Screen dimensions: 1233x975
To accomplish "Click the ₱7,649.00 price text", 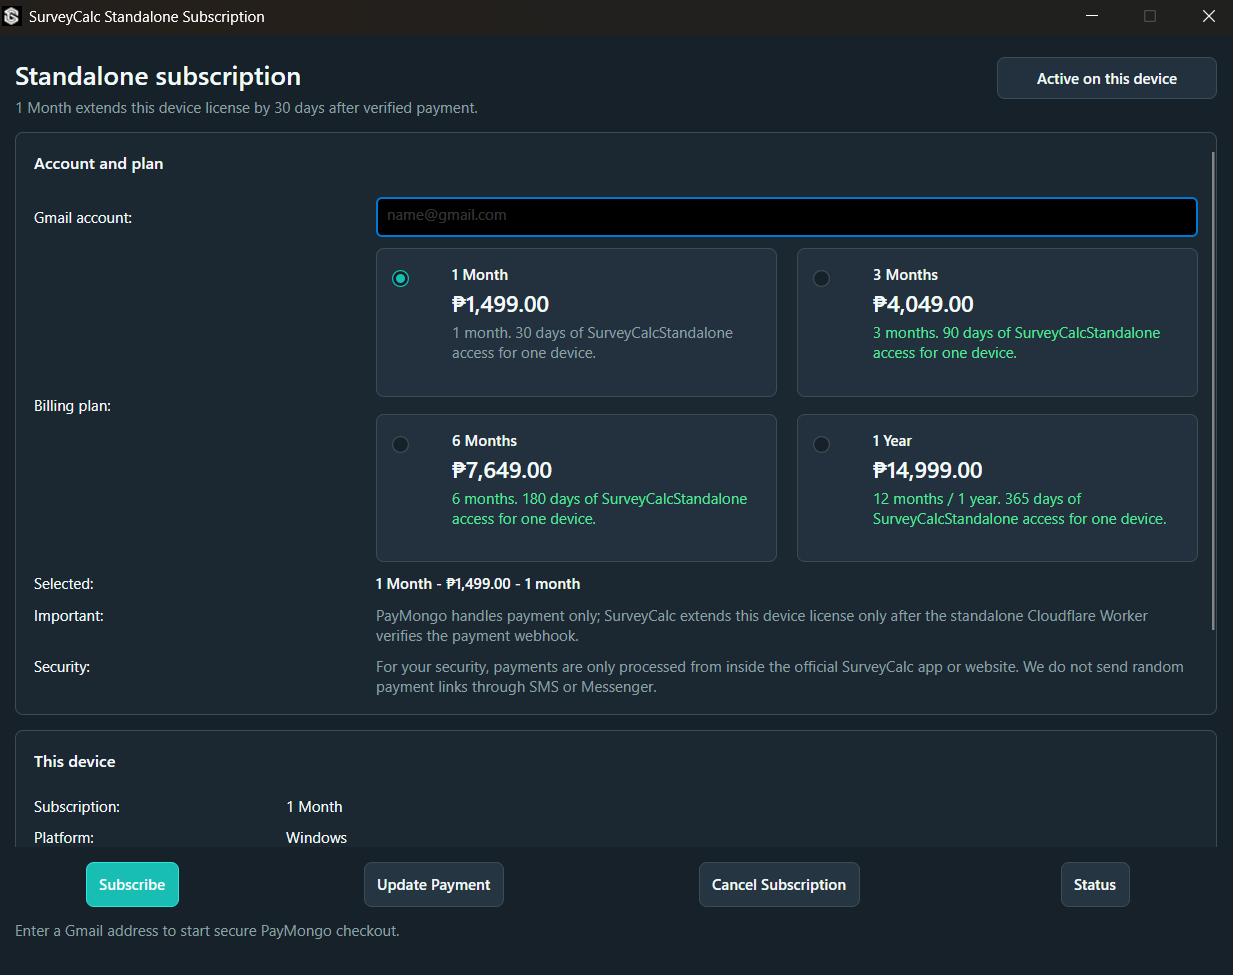I will point(502,470).
